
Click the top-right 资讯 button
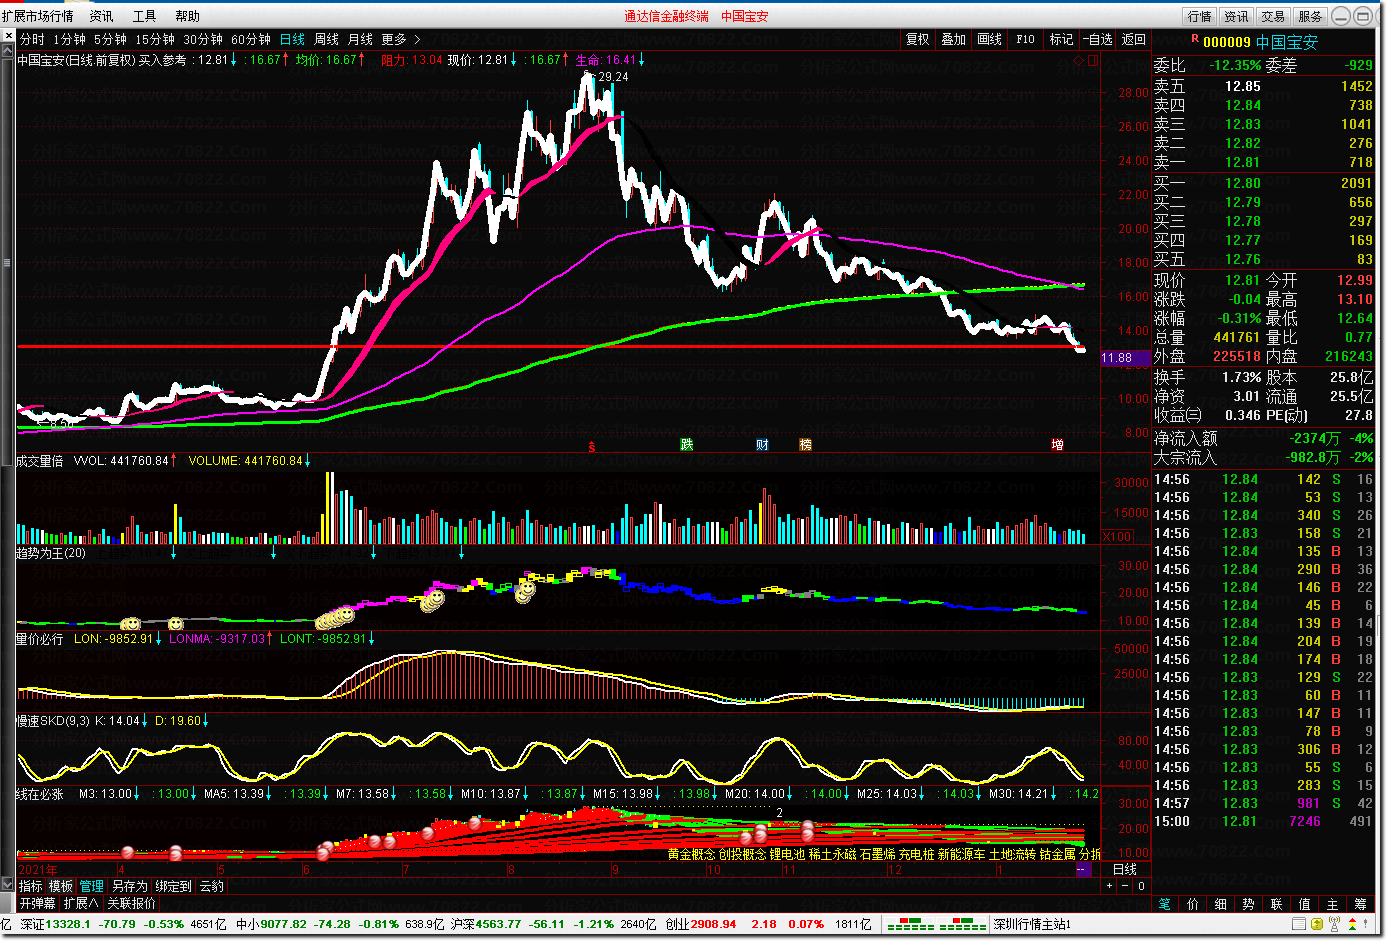pyautogui.click(x=1237, y=16)
